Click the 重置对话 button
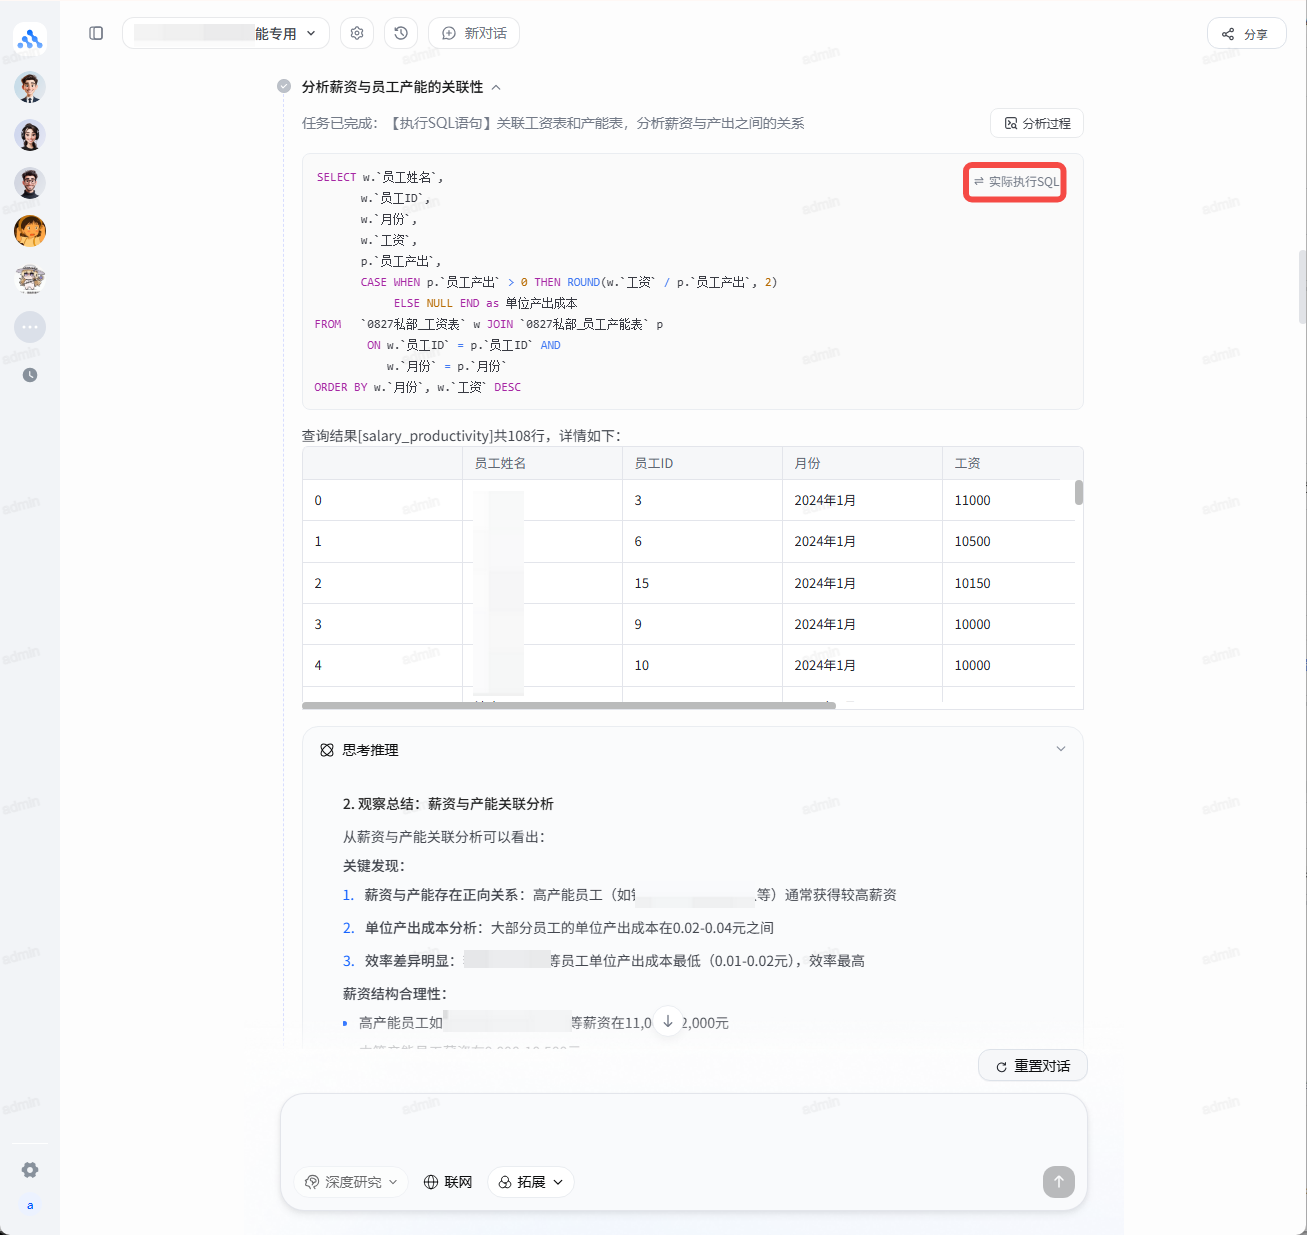 tap(1032, 1066)
